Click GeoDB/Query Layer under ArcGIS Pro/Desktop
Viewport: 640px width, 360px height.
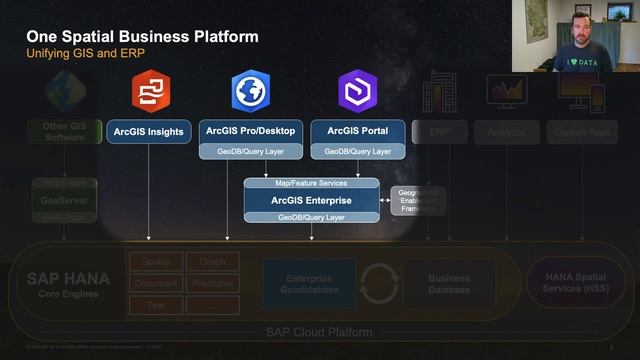click(251, 151)
